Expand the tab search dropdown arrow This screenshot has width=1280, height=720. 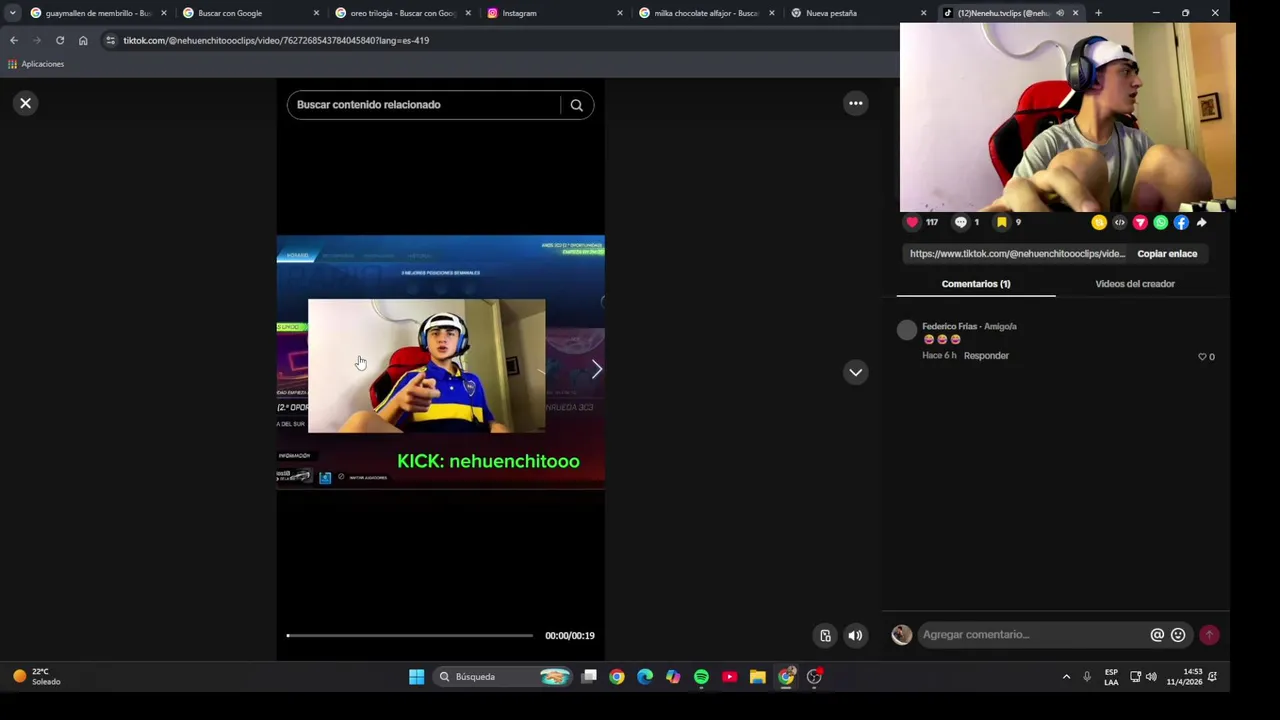point(12,13)
